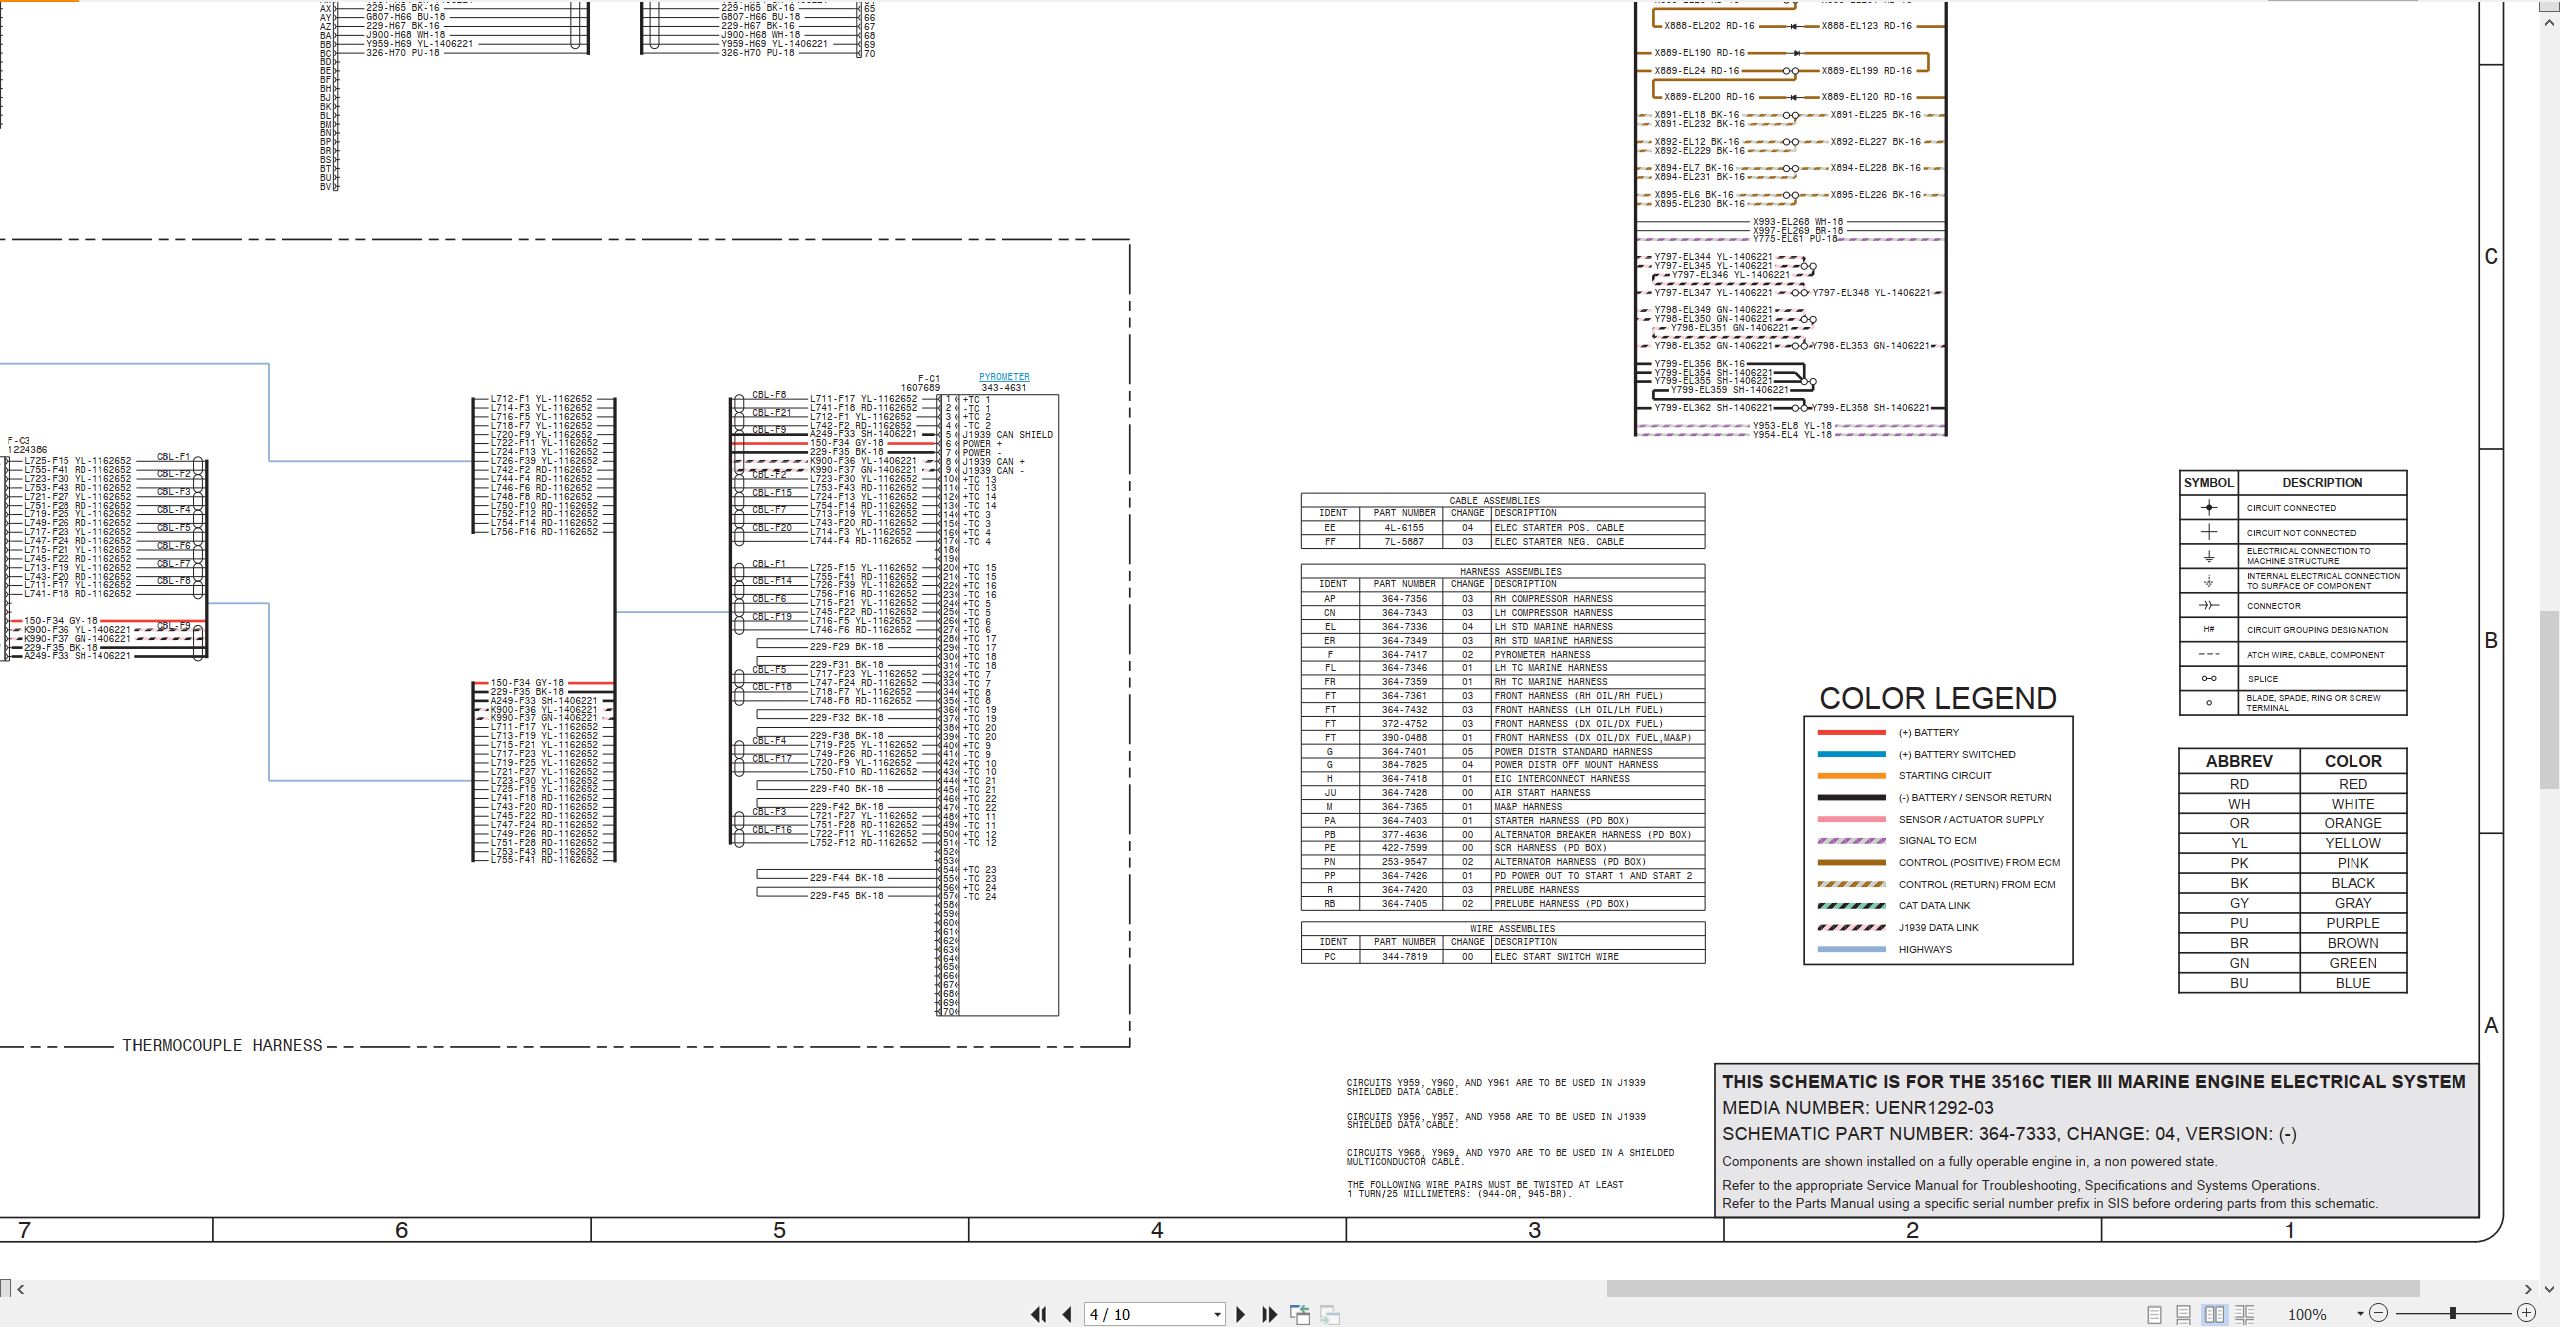This screenshot has width=2560, height=1327.
Task: Go to the first page
Action: click(x=1039, y=1314)
